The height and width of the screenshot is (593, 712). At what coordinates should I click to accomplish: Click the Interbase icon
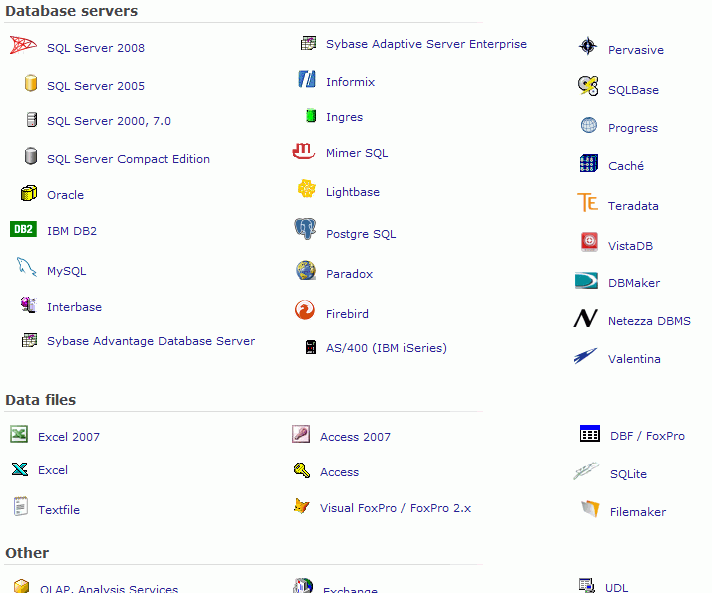click(x=29, y=305)
